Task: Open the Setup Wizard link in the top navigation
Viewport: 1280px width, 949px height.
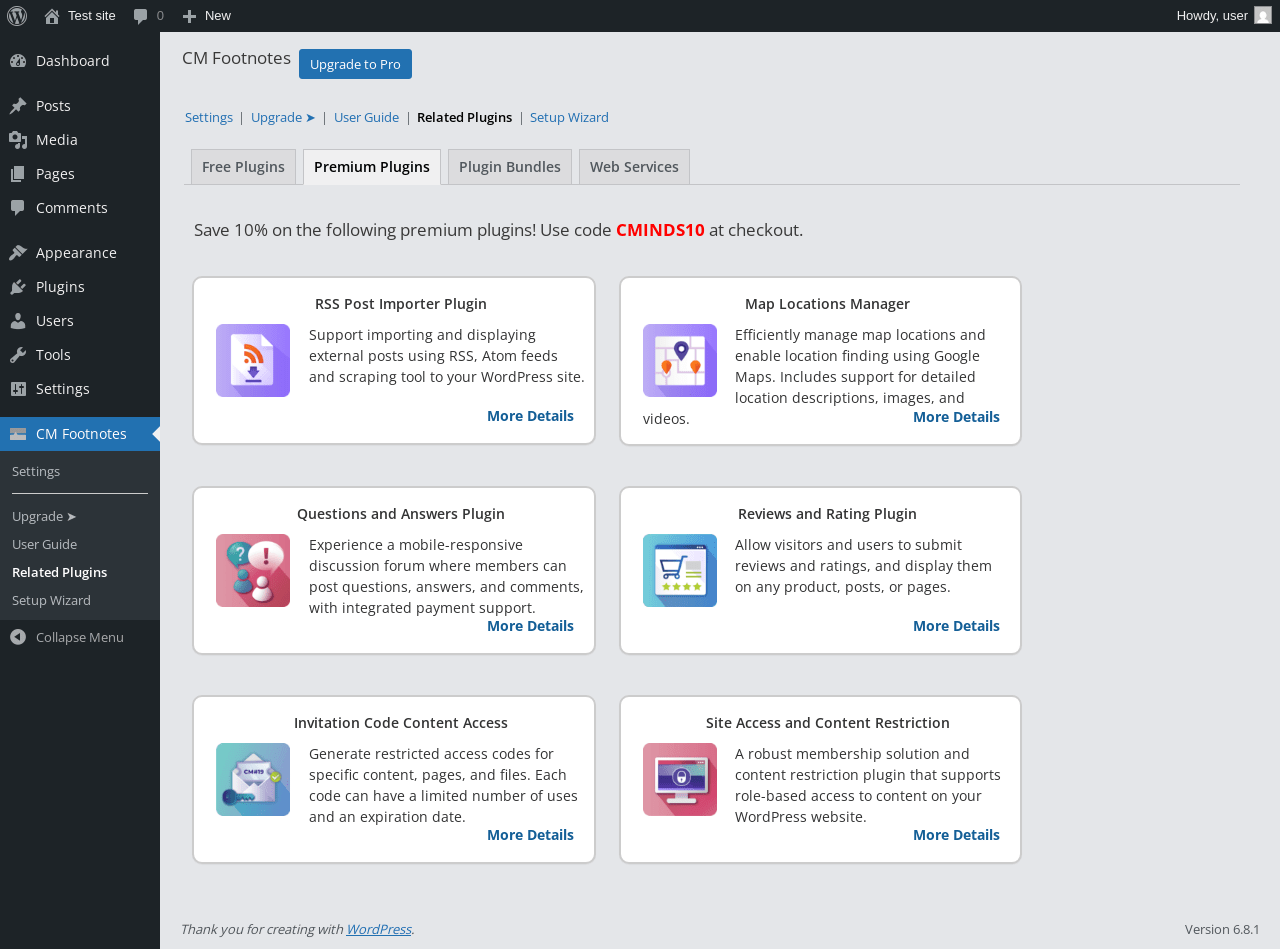Action: tap(569, 117)
